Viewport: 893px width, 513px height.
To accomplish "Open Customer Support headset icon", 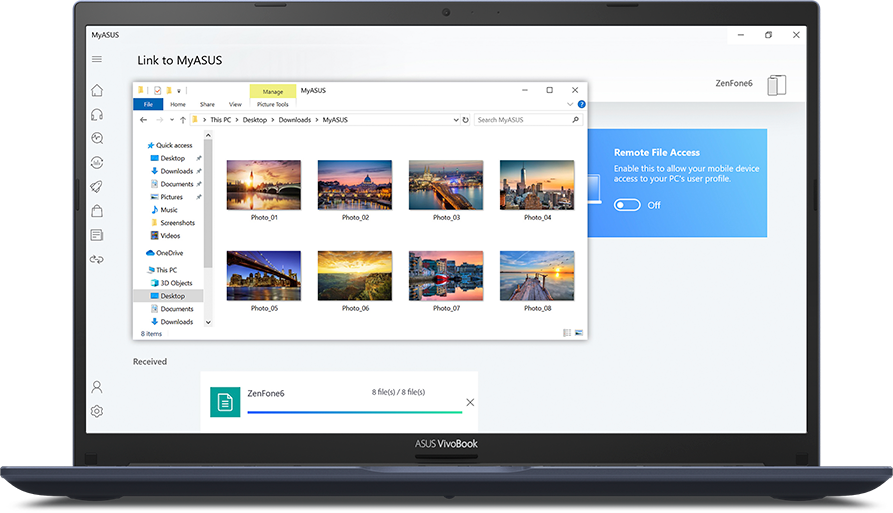I will click(x=97, y=114).
